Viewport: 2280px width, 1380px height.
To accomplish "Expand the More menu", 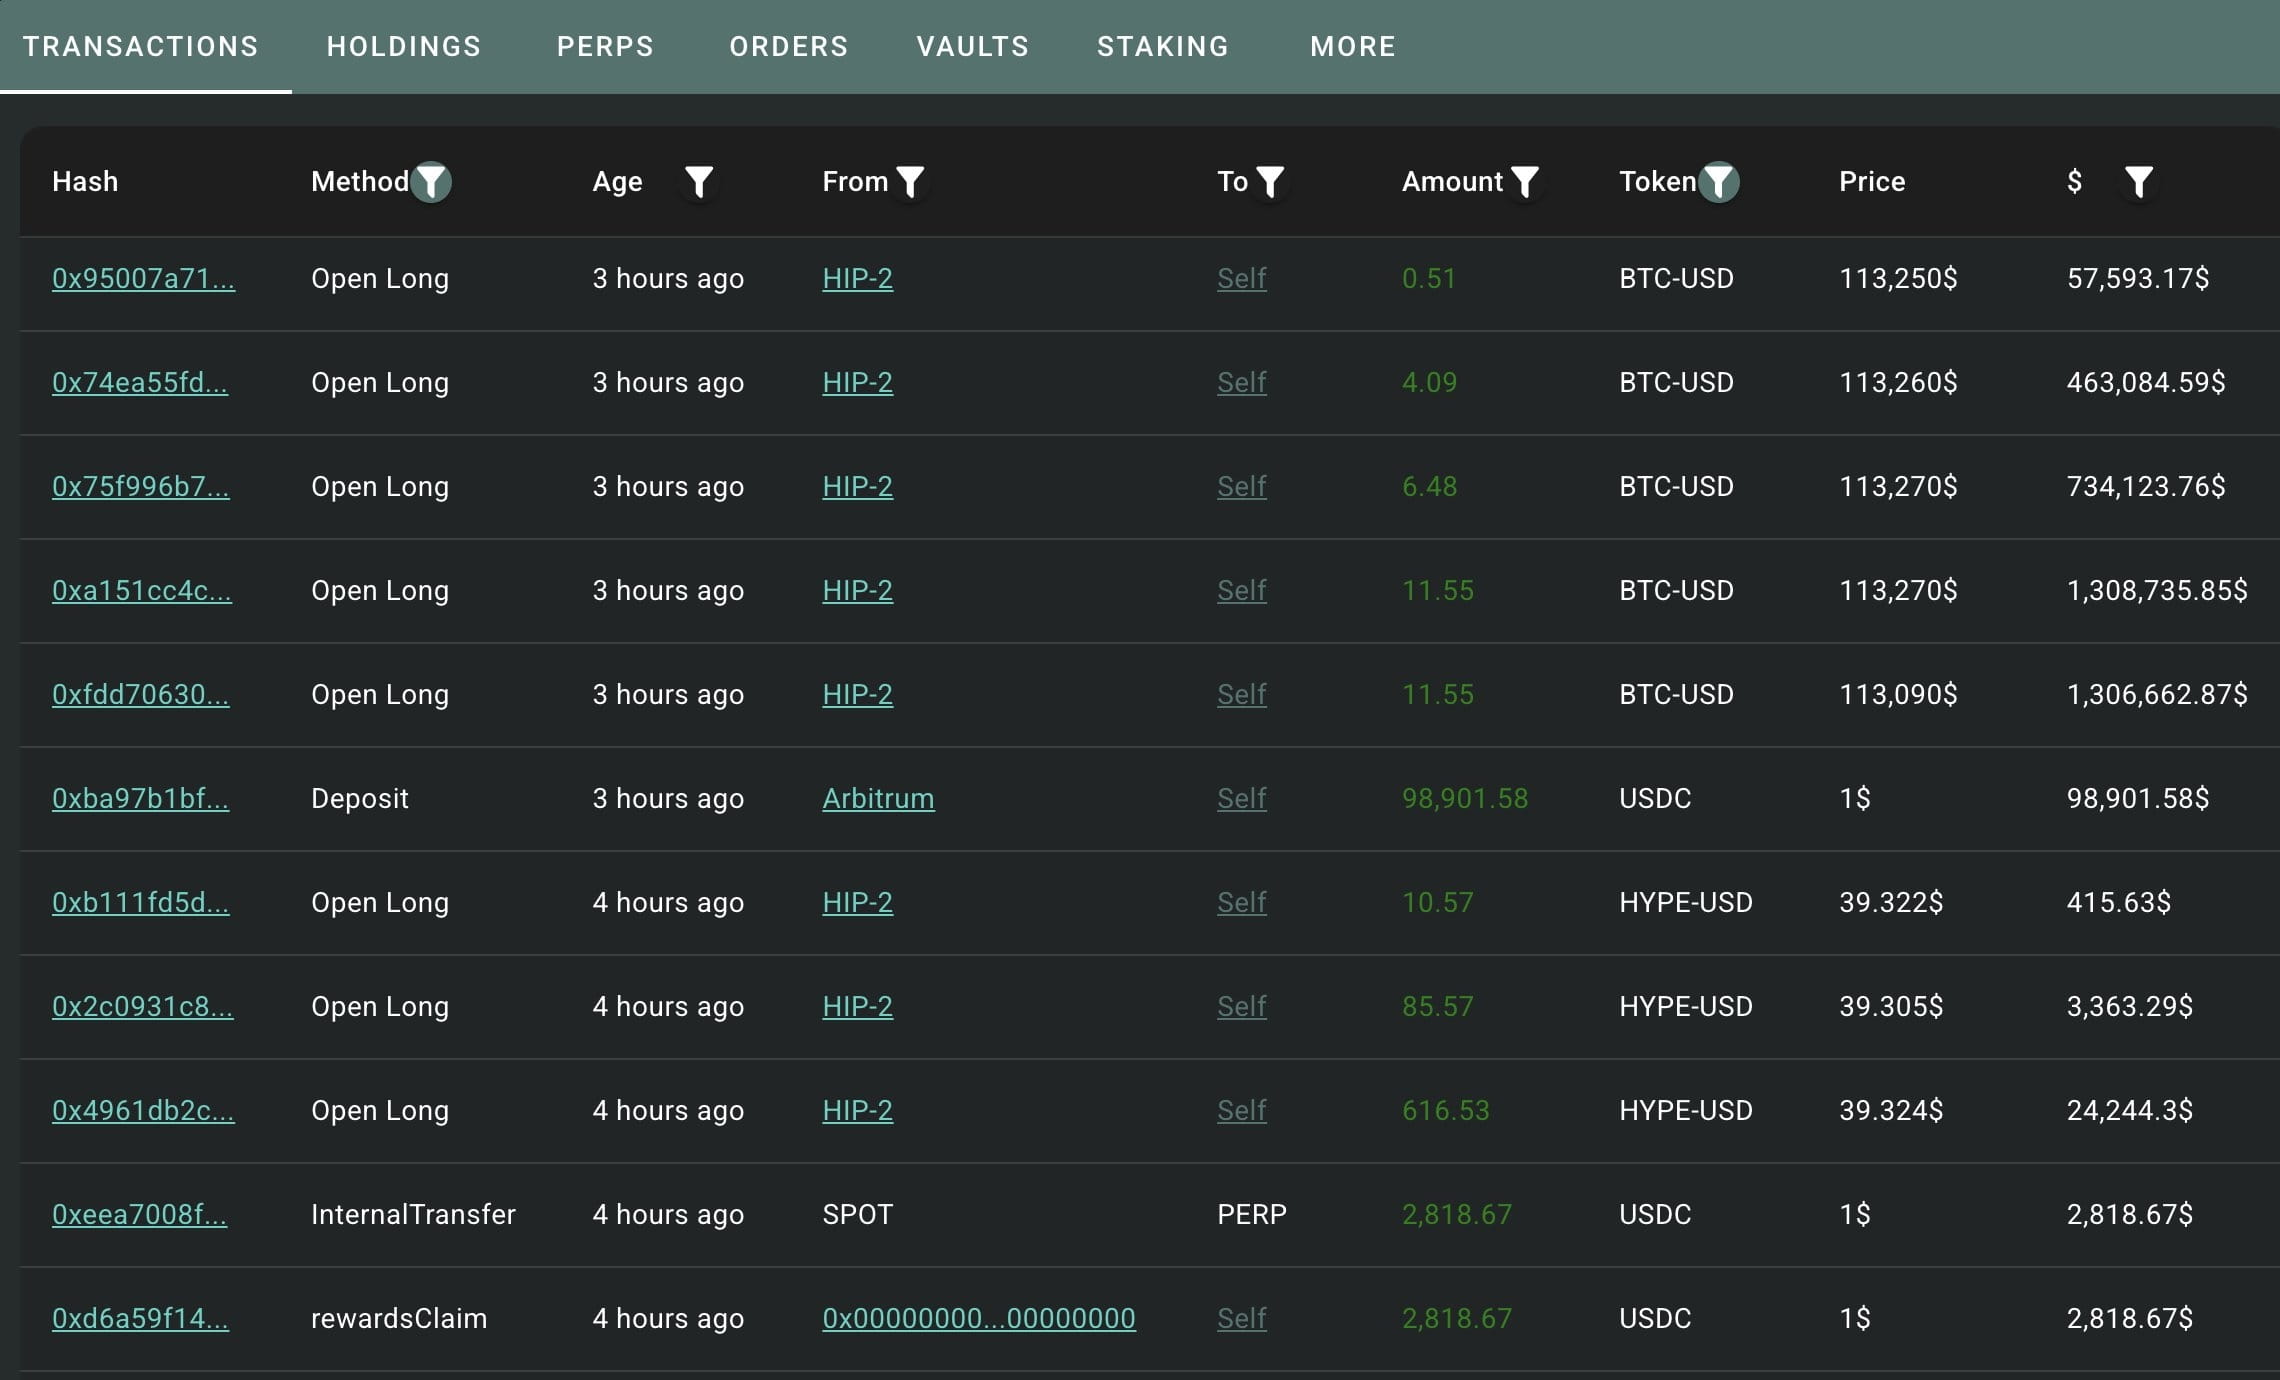I will [1352, 47].
